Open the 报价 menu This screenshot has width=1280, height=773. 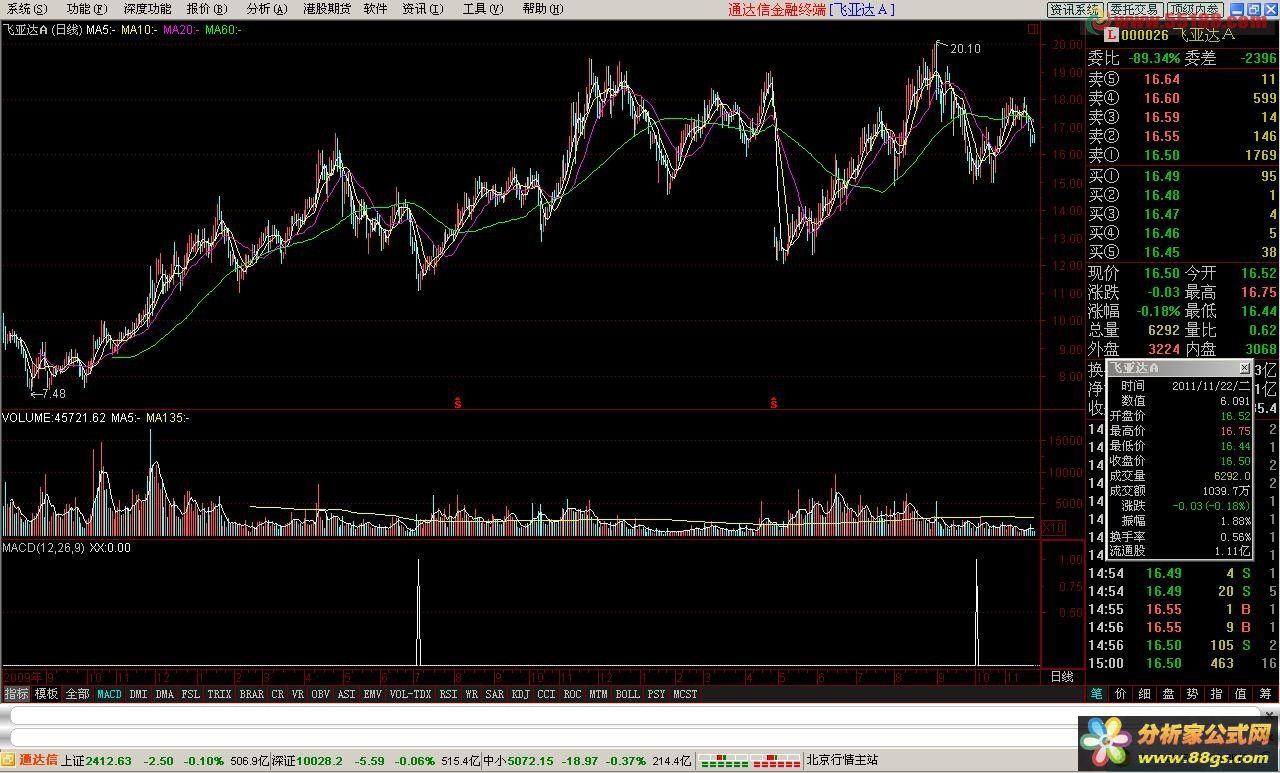206,9
